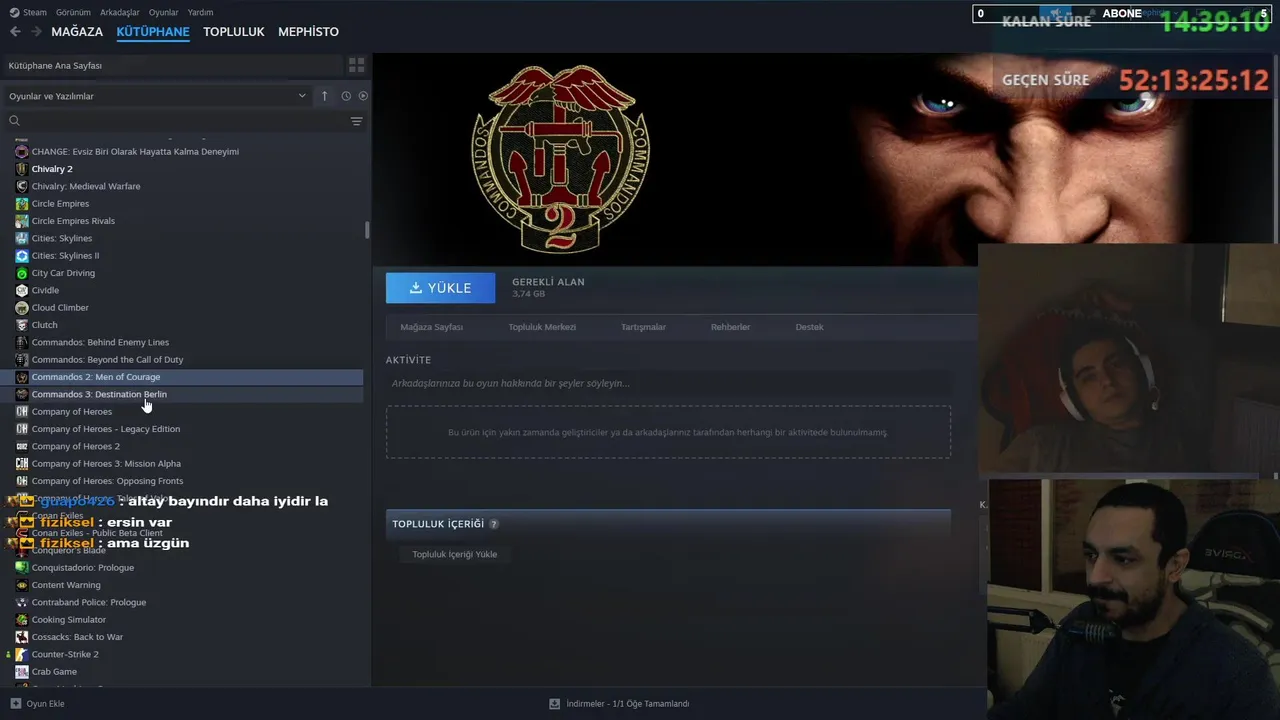Click the Content Warning icon
This screenshot has height=720, width=1280.
coord(22,585)
